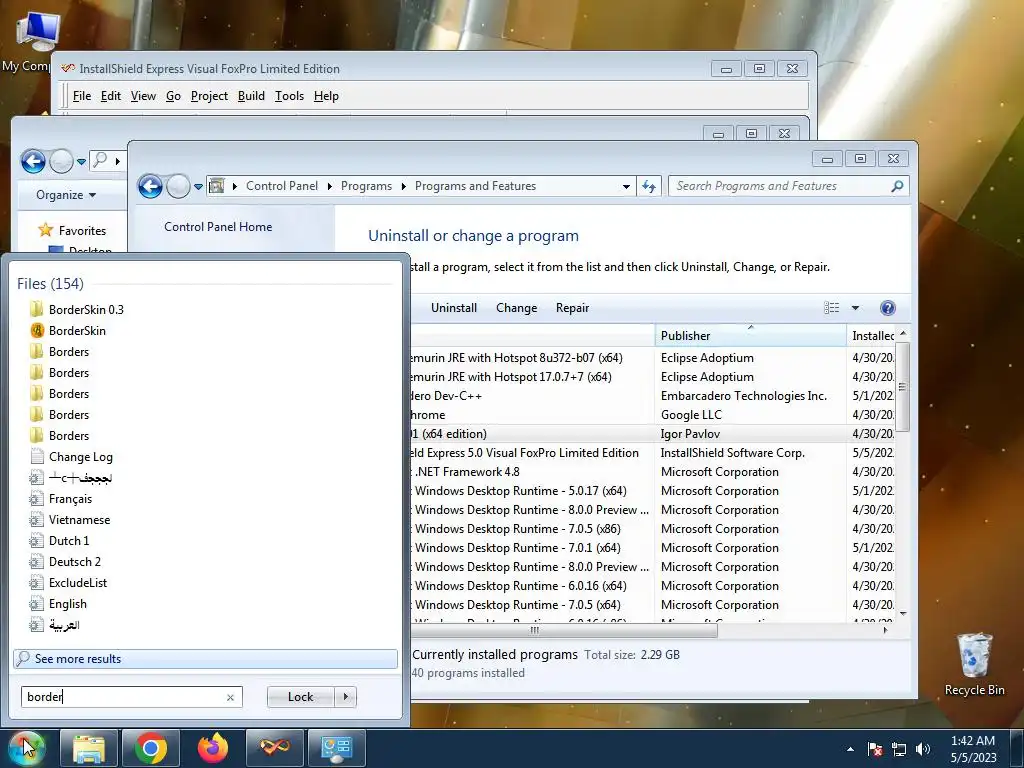Refresh the Programs and Features address bar
This screenshot has width=1024, height=768.
(648, 186)
